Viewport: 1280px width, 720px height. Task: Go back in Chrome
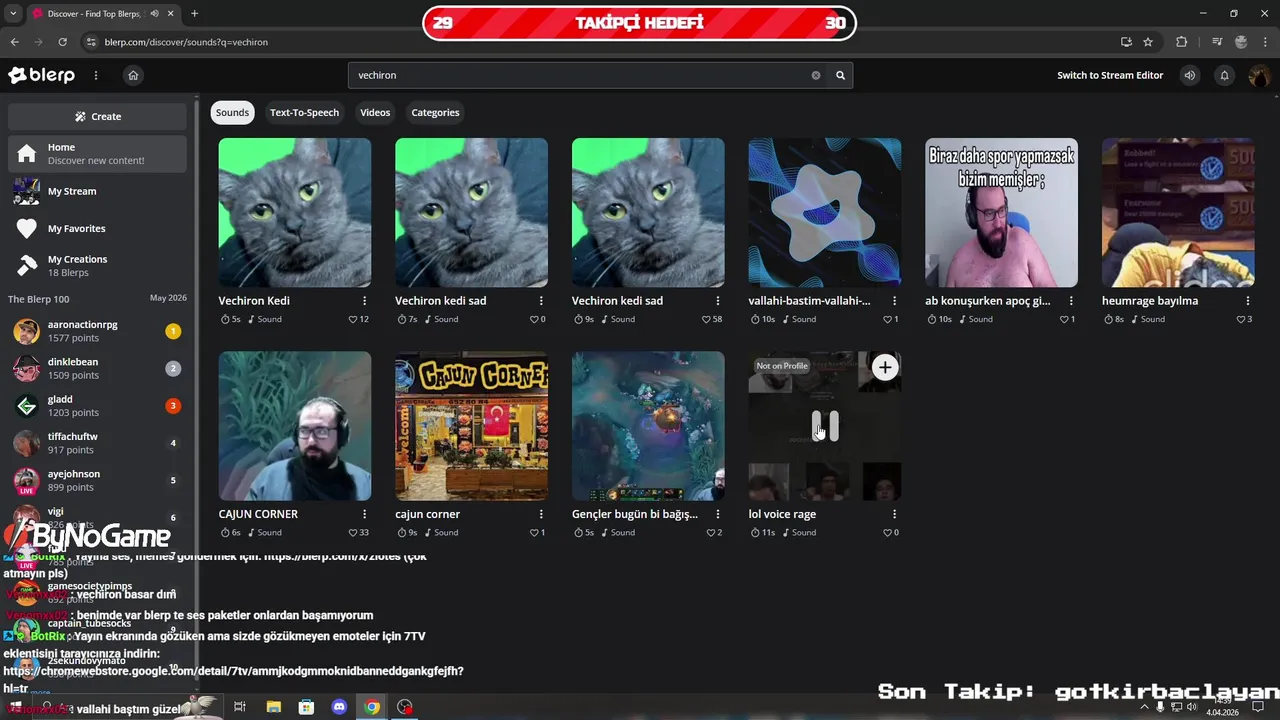point(14,42)
